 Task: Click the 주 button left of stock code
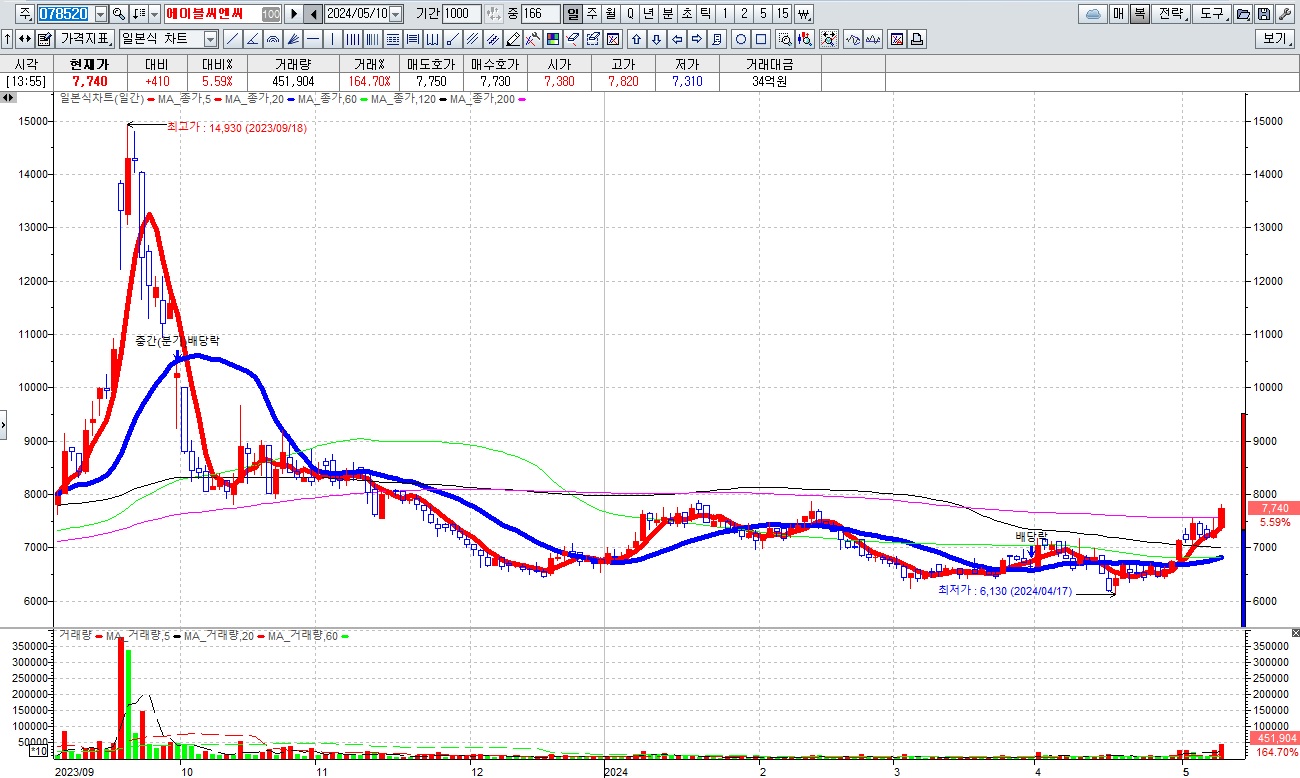[x=24, y=14]
